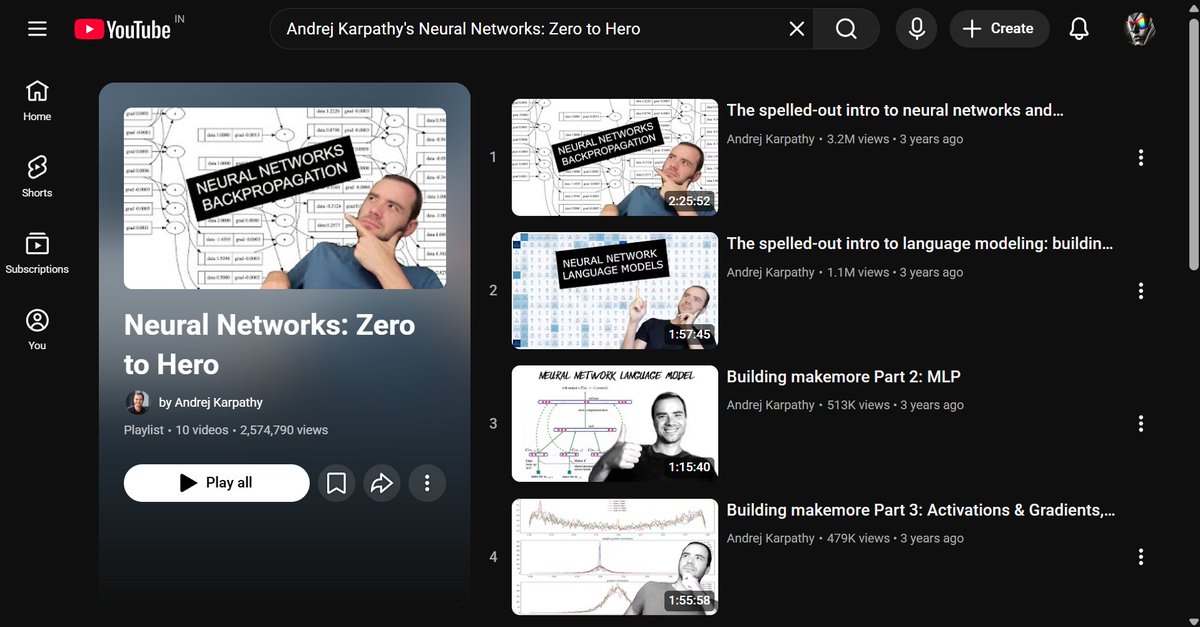The width and height of the screenshot is (1200, 627).
Task: Click the magnifier search button
Action: [x=846, y=29]
